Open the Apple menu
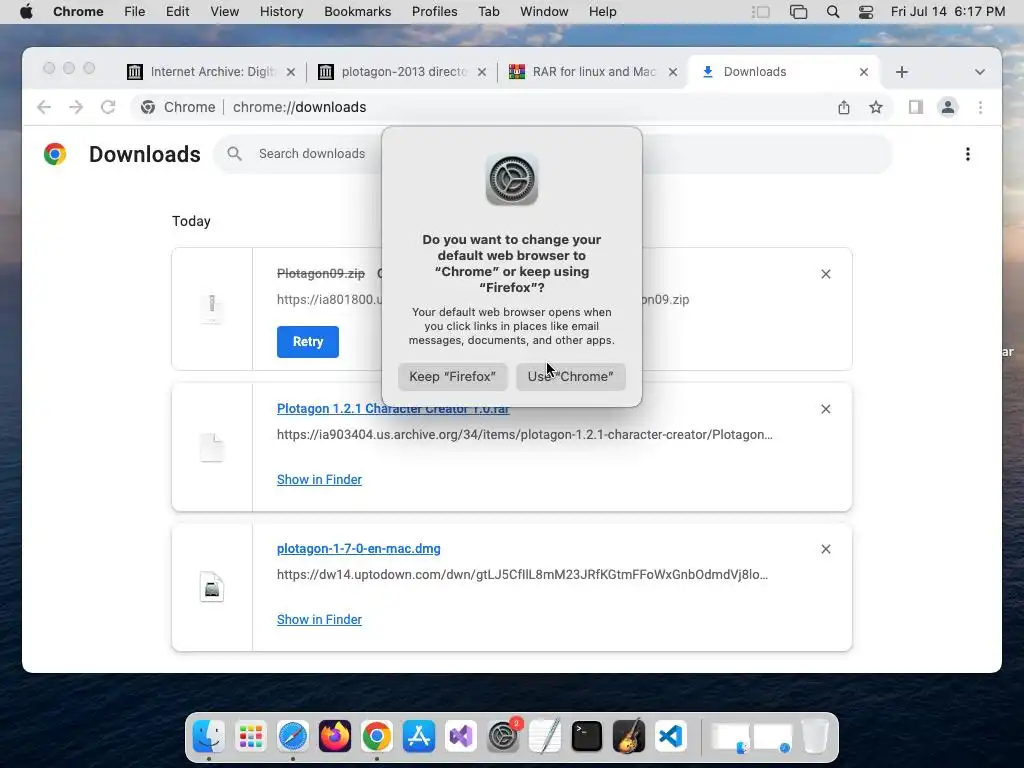Image resolution: width=1024 pixels, height=768 pixels. click(x=26, y=12)
